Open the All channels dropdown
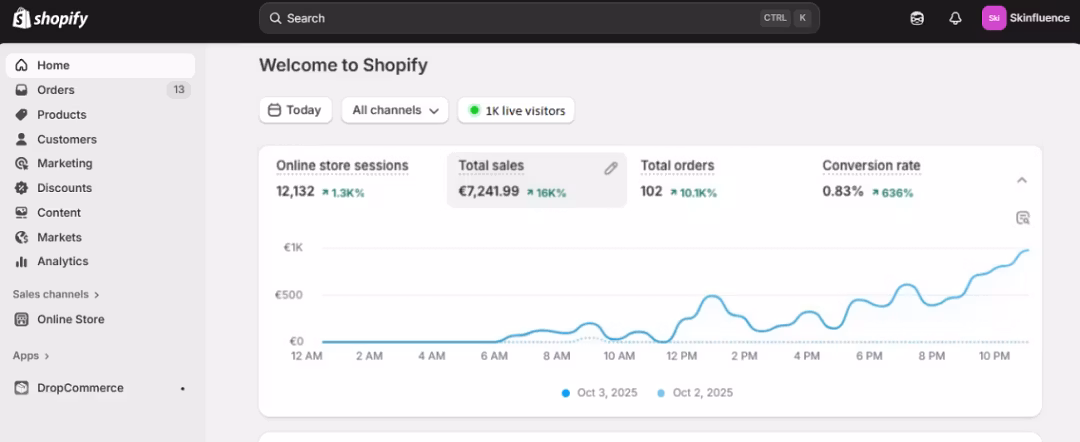The width and height of the screenshot is (1080, 442). coord(394,110)
